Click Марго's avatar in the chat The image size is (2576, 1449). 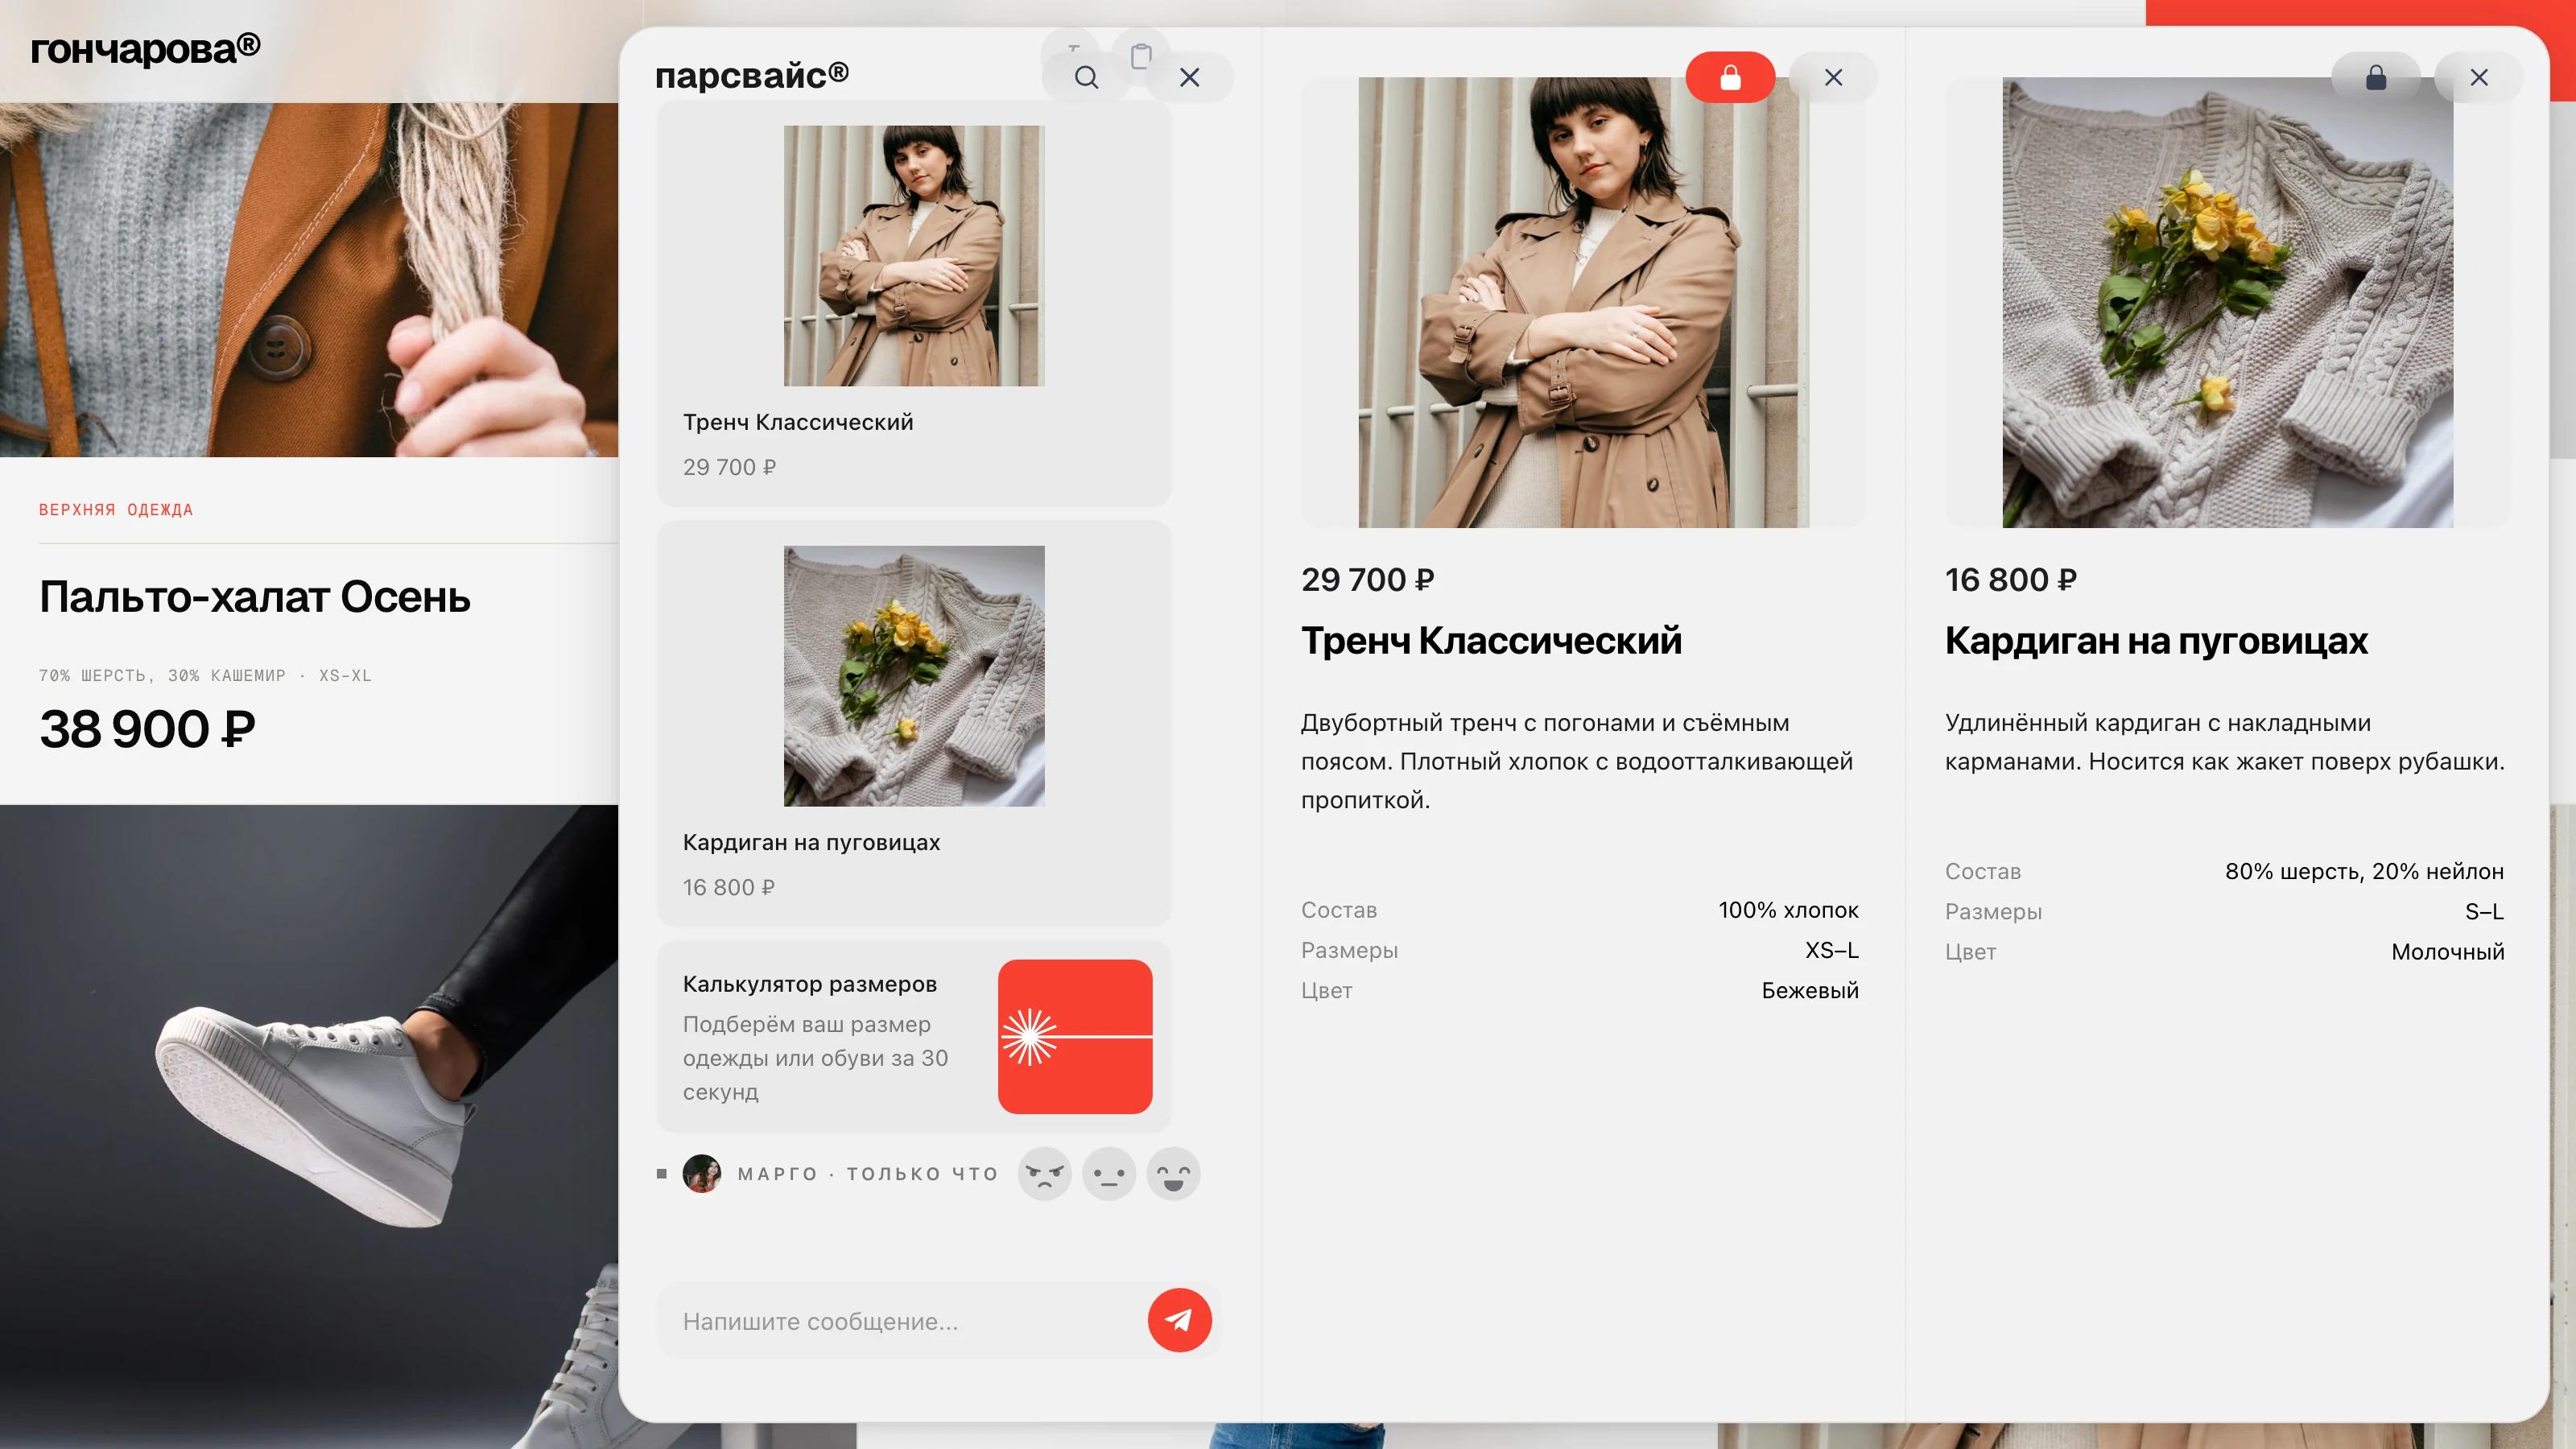pos(702,1173)
